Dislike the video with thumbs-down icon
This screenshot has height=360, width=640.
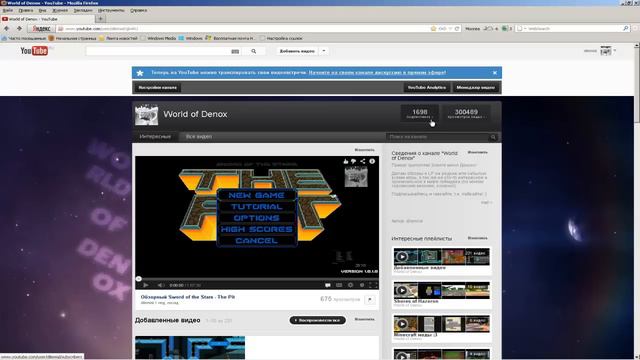pos(353,161)
